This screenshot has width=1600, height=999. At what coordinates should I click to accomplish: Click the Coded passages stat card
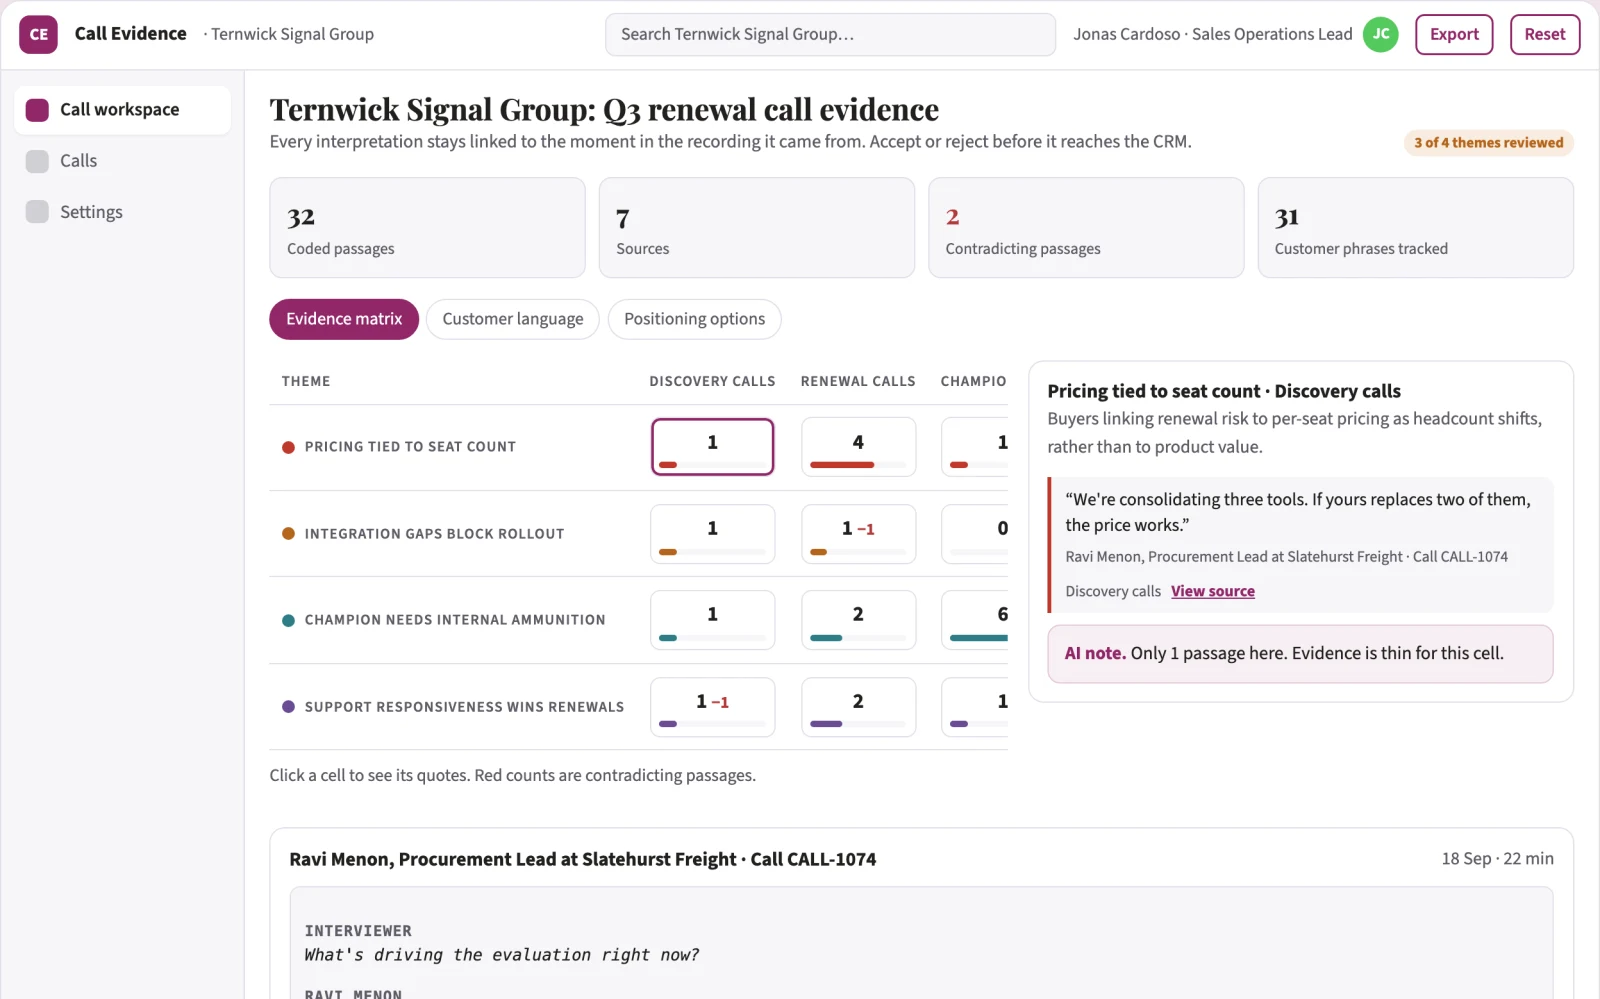click(427, 228)
